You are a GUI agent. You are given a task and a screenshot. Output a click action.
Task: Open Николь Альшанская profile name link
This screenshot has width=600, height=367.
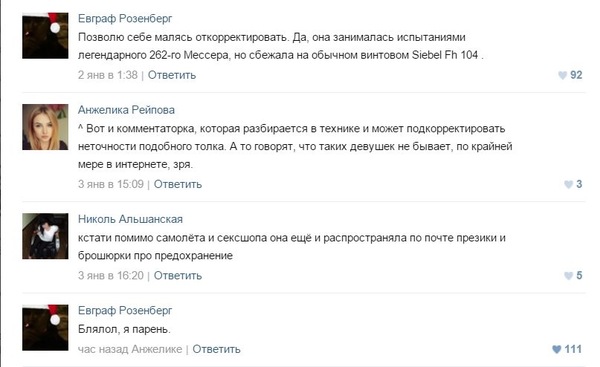(x=130, y=219)
